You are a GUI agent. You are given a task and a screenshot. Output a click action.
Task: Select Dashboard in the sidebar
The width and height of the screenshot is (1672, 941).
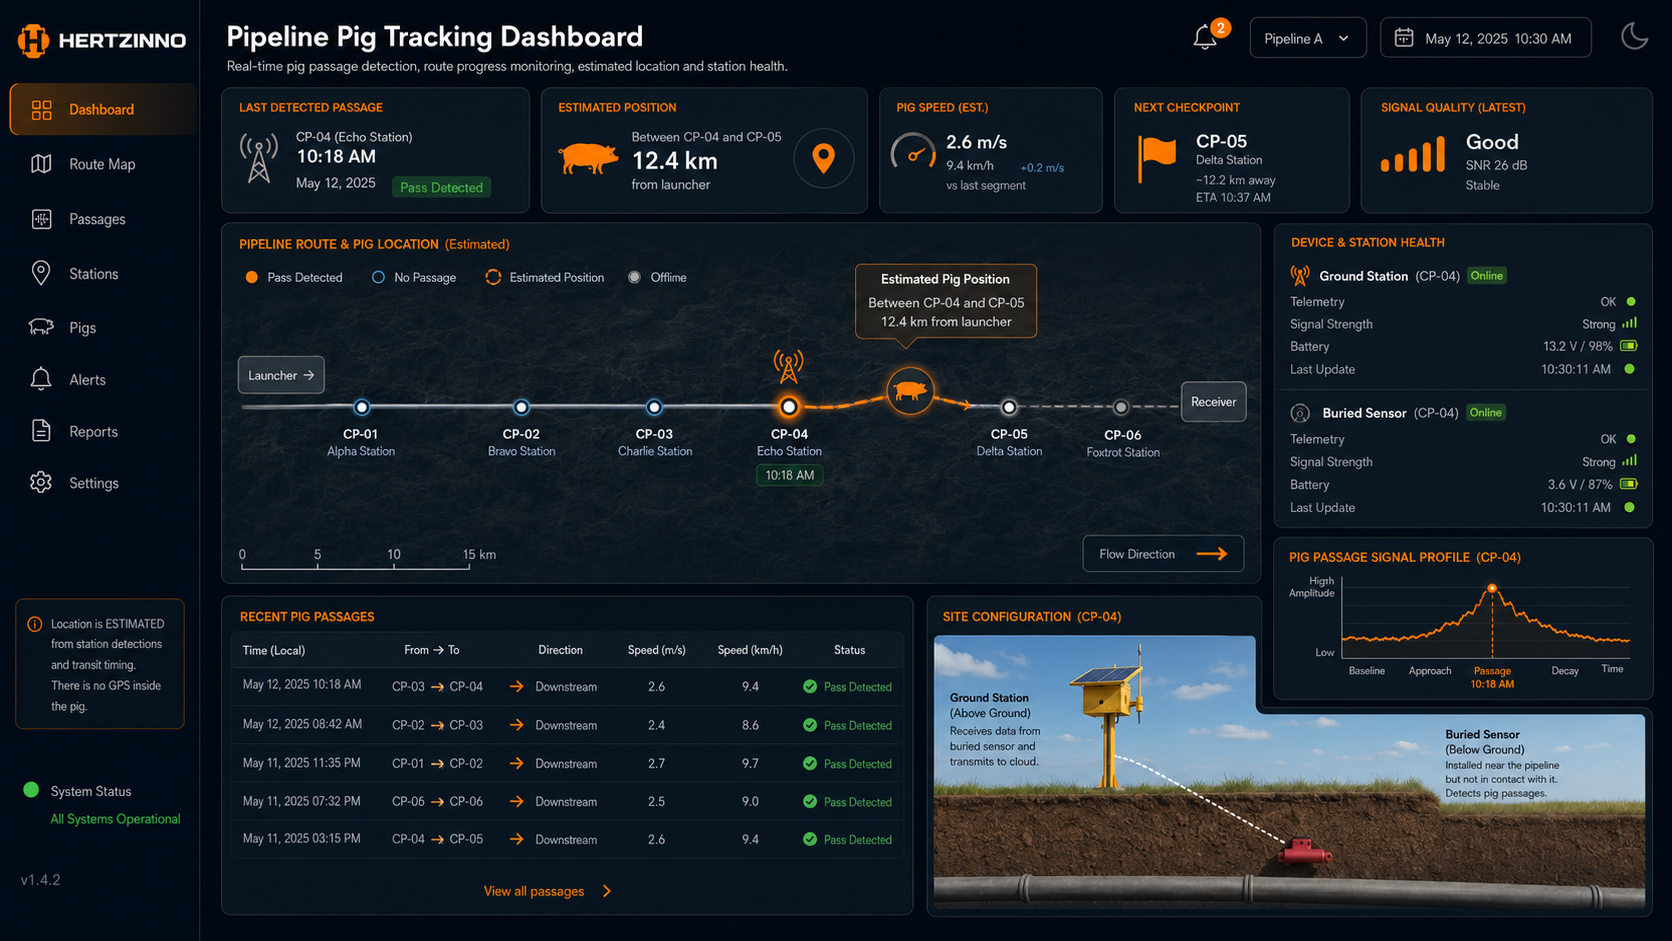[x=104, y=109]
